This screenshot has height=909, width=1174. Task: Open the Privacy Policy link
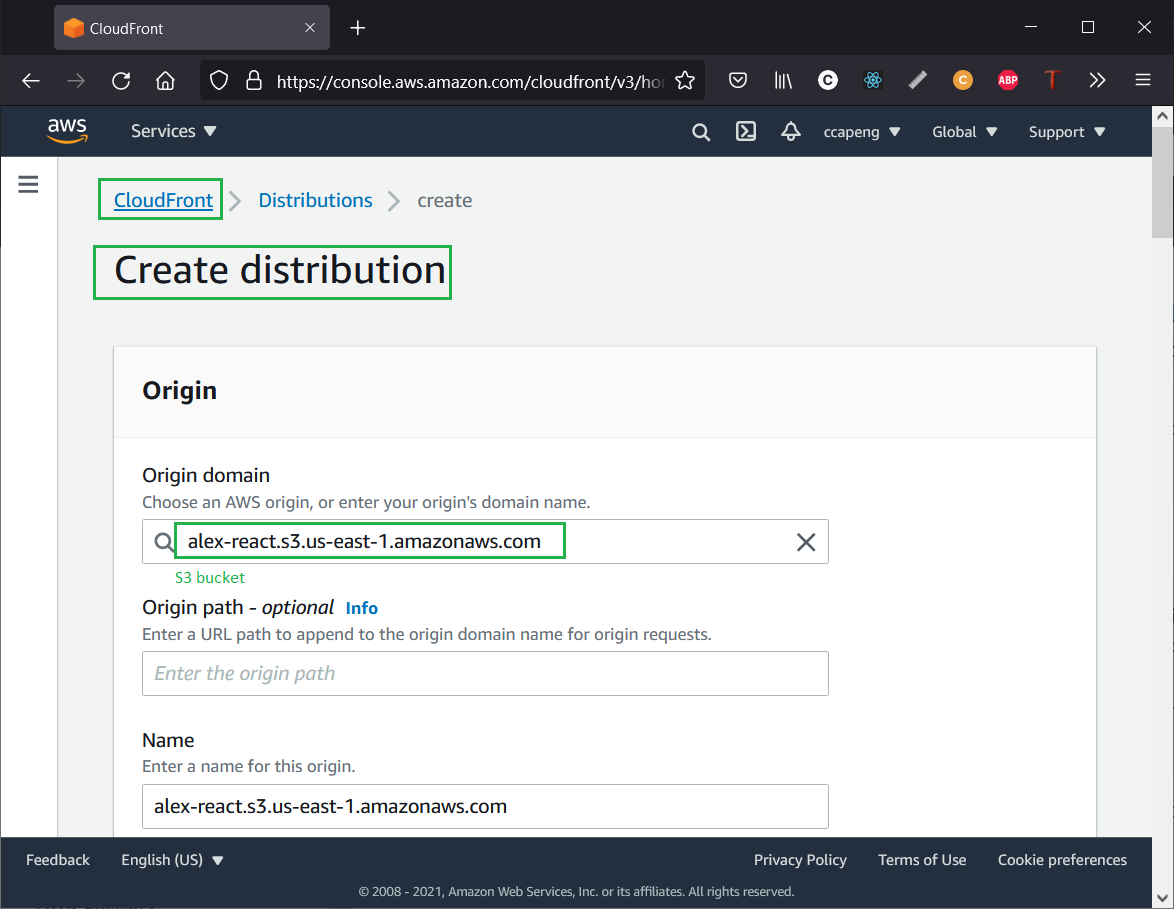(x=800, y=860)
